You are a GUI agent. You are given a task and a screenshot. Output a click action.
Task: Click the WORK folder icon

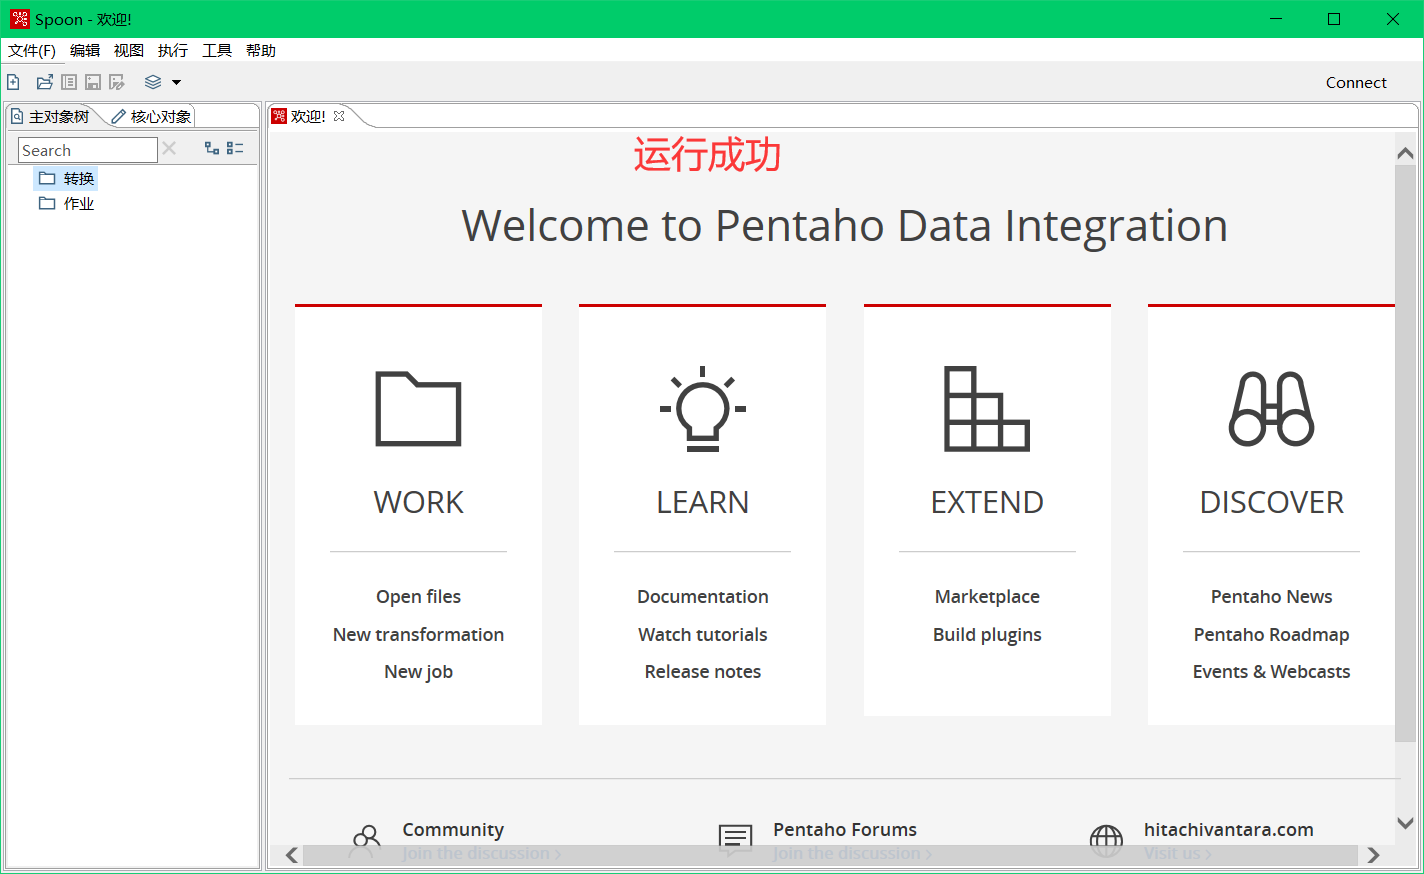418,409
